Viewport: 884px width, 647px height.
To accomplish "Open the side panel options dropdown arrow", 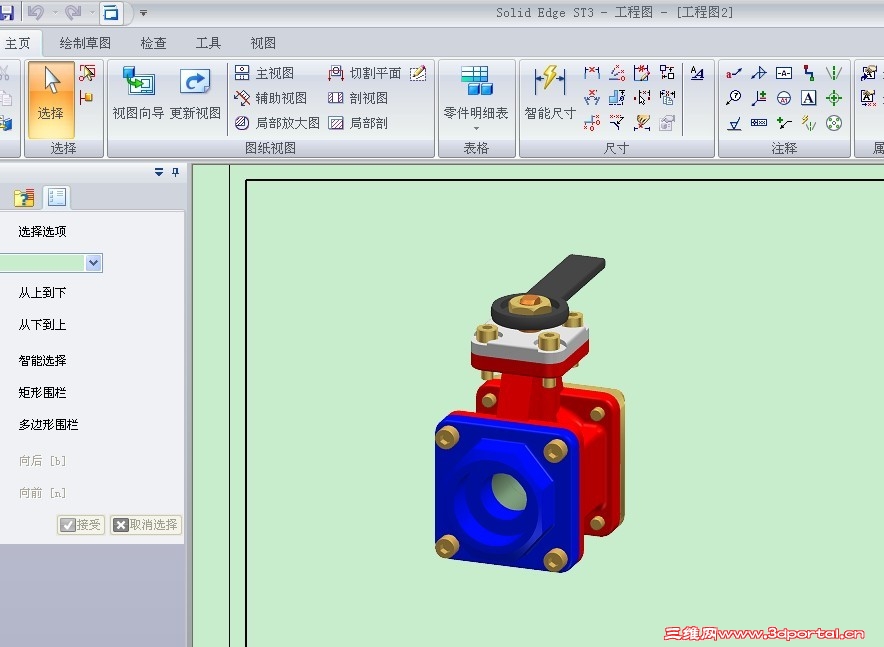I will (159, 172).
